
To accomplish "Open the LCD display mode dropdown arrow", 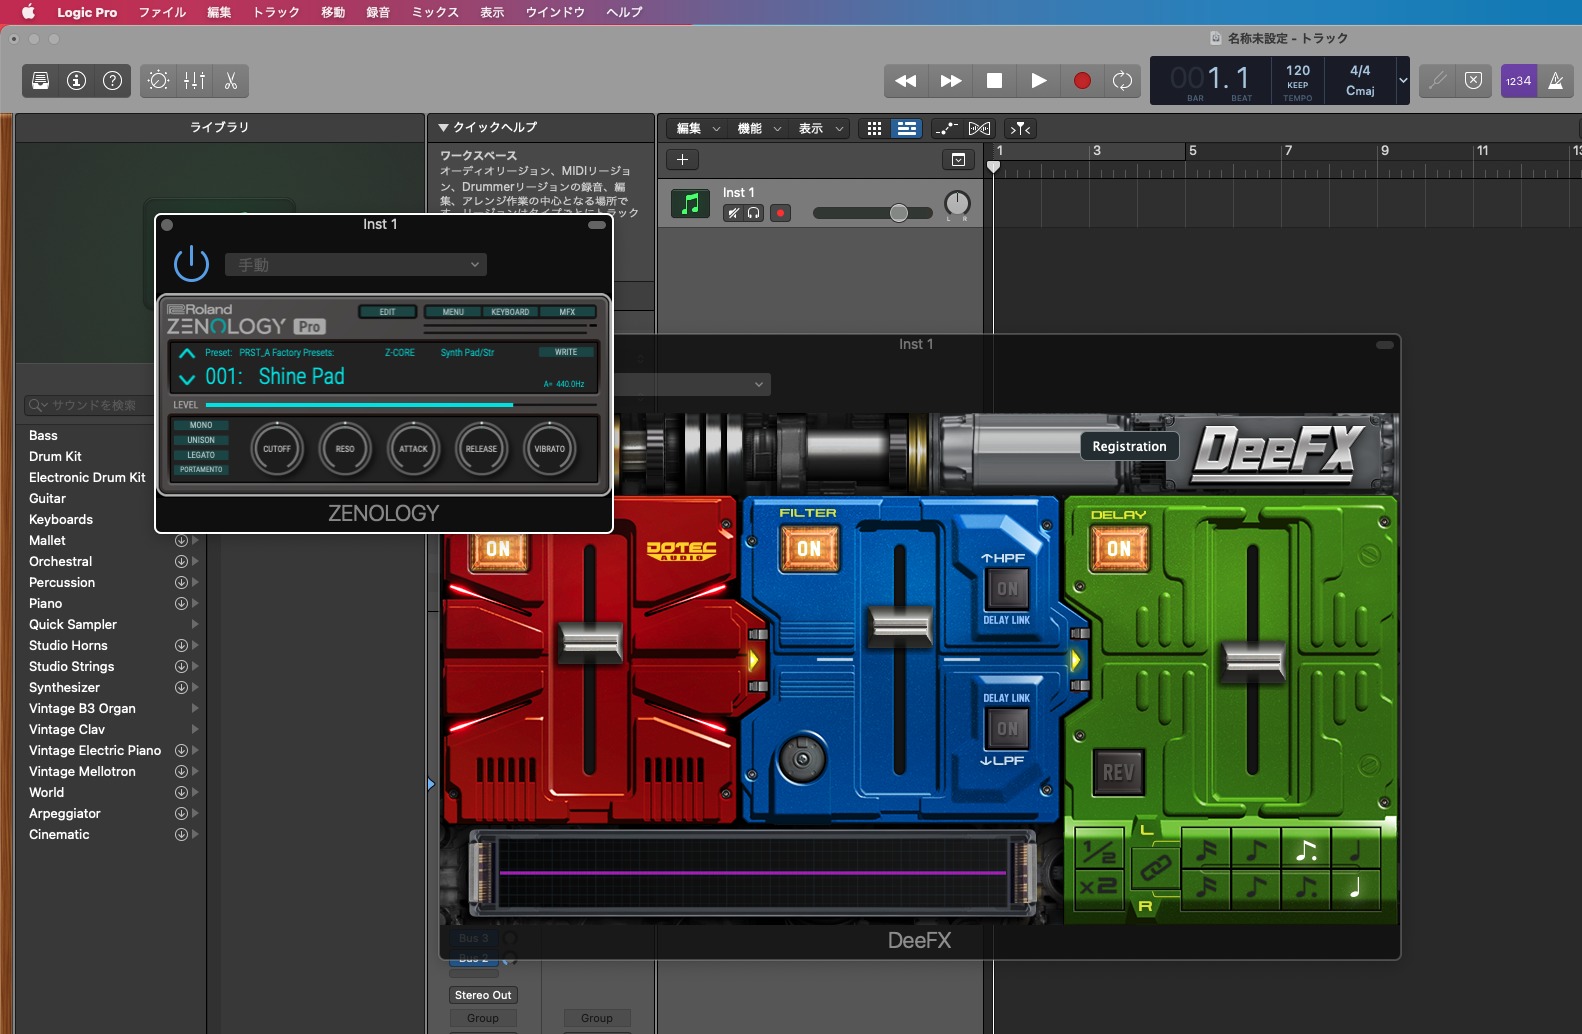I will click(x=1403, y=81).
